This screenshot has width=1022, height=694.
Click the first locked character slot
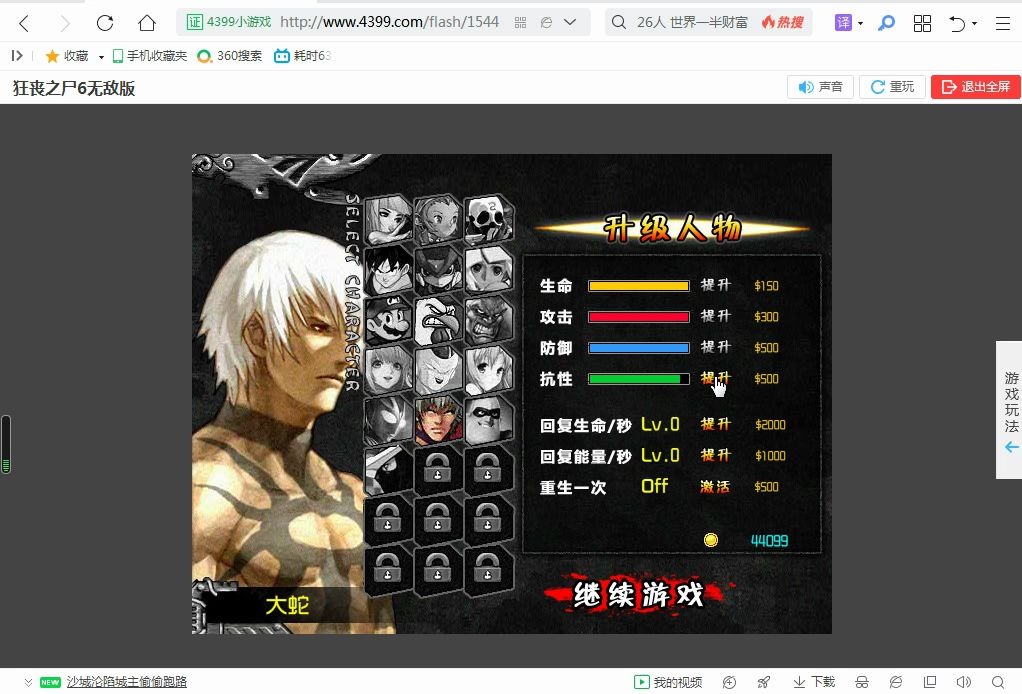438,469
